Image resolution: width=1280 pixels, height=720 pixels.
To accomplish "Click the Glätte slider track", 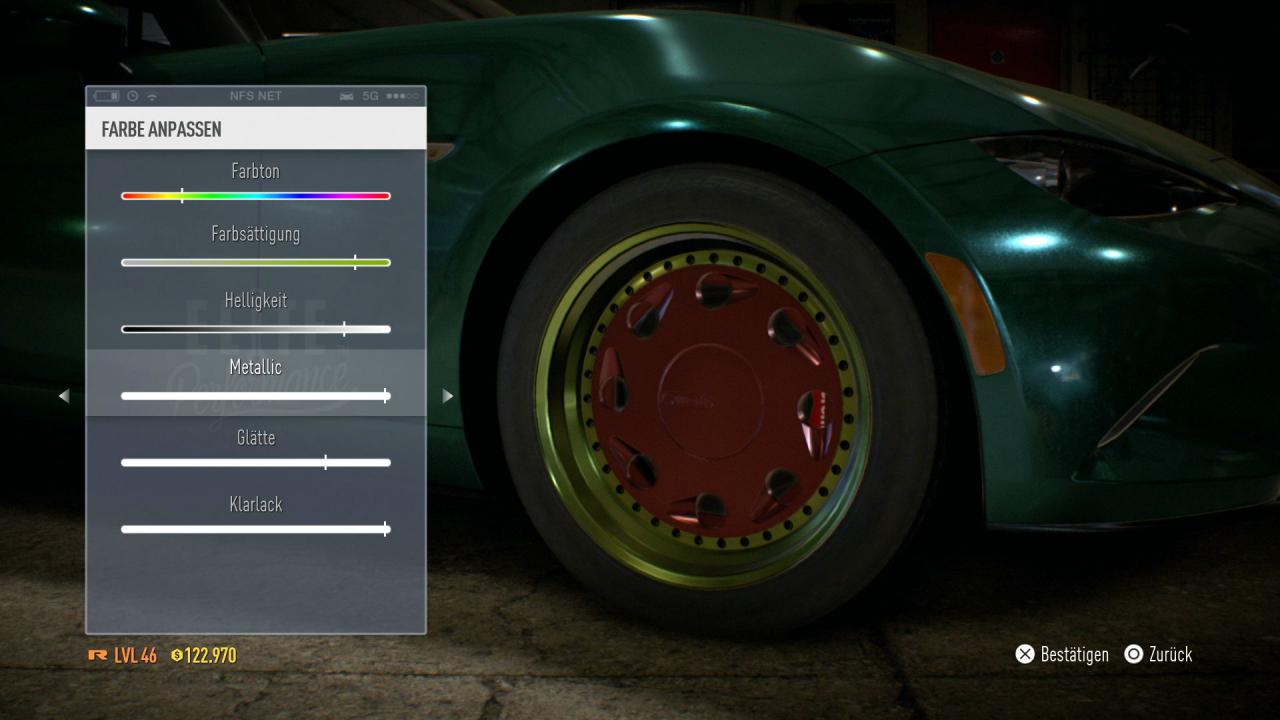I will coord(256,463).
